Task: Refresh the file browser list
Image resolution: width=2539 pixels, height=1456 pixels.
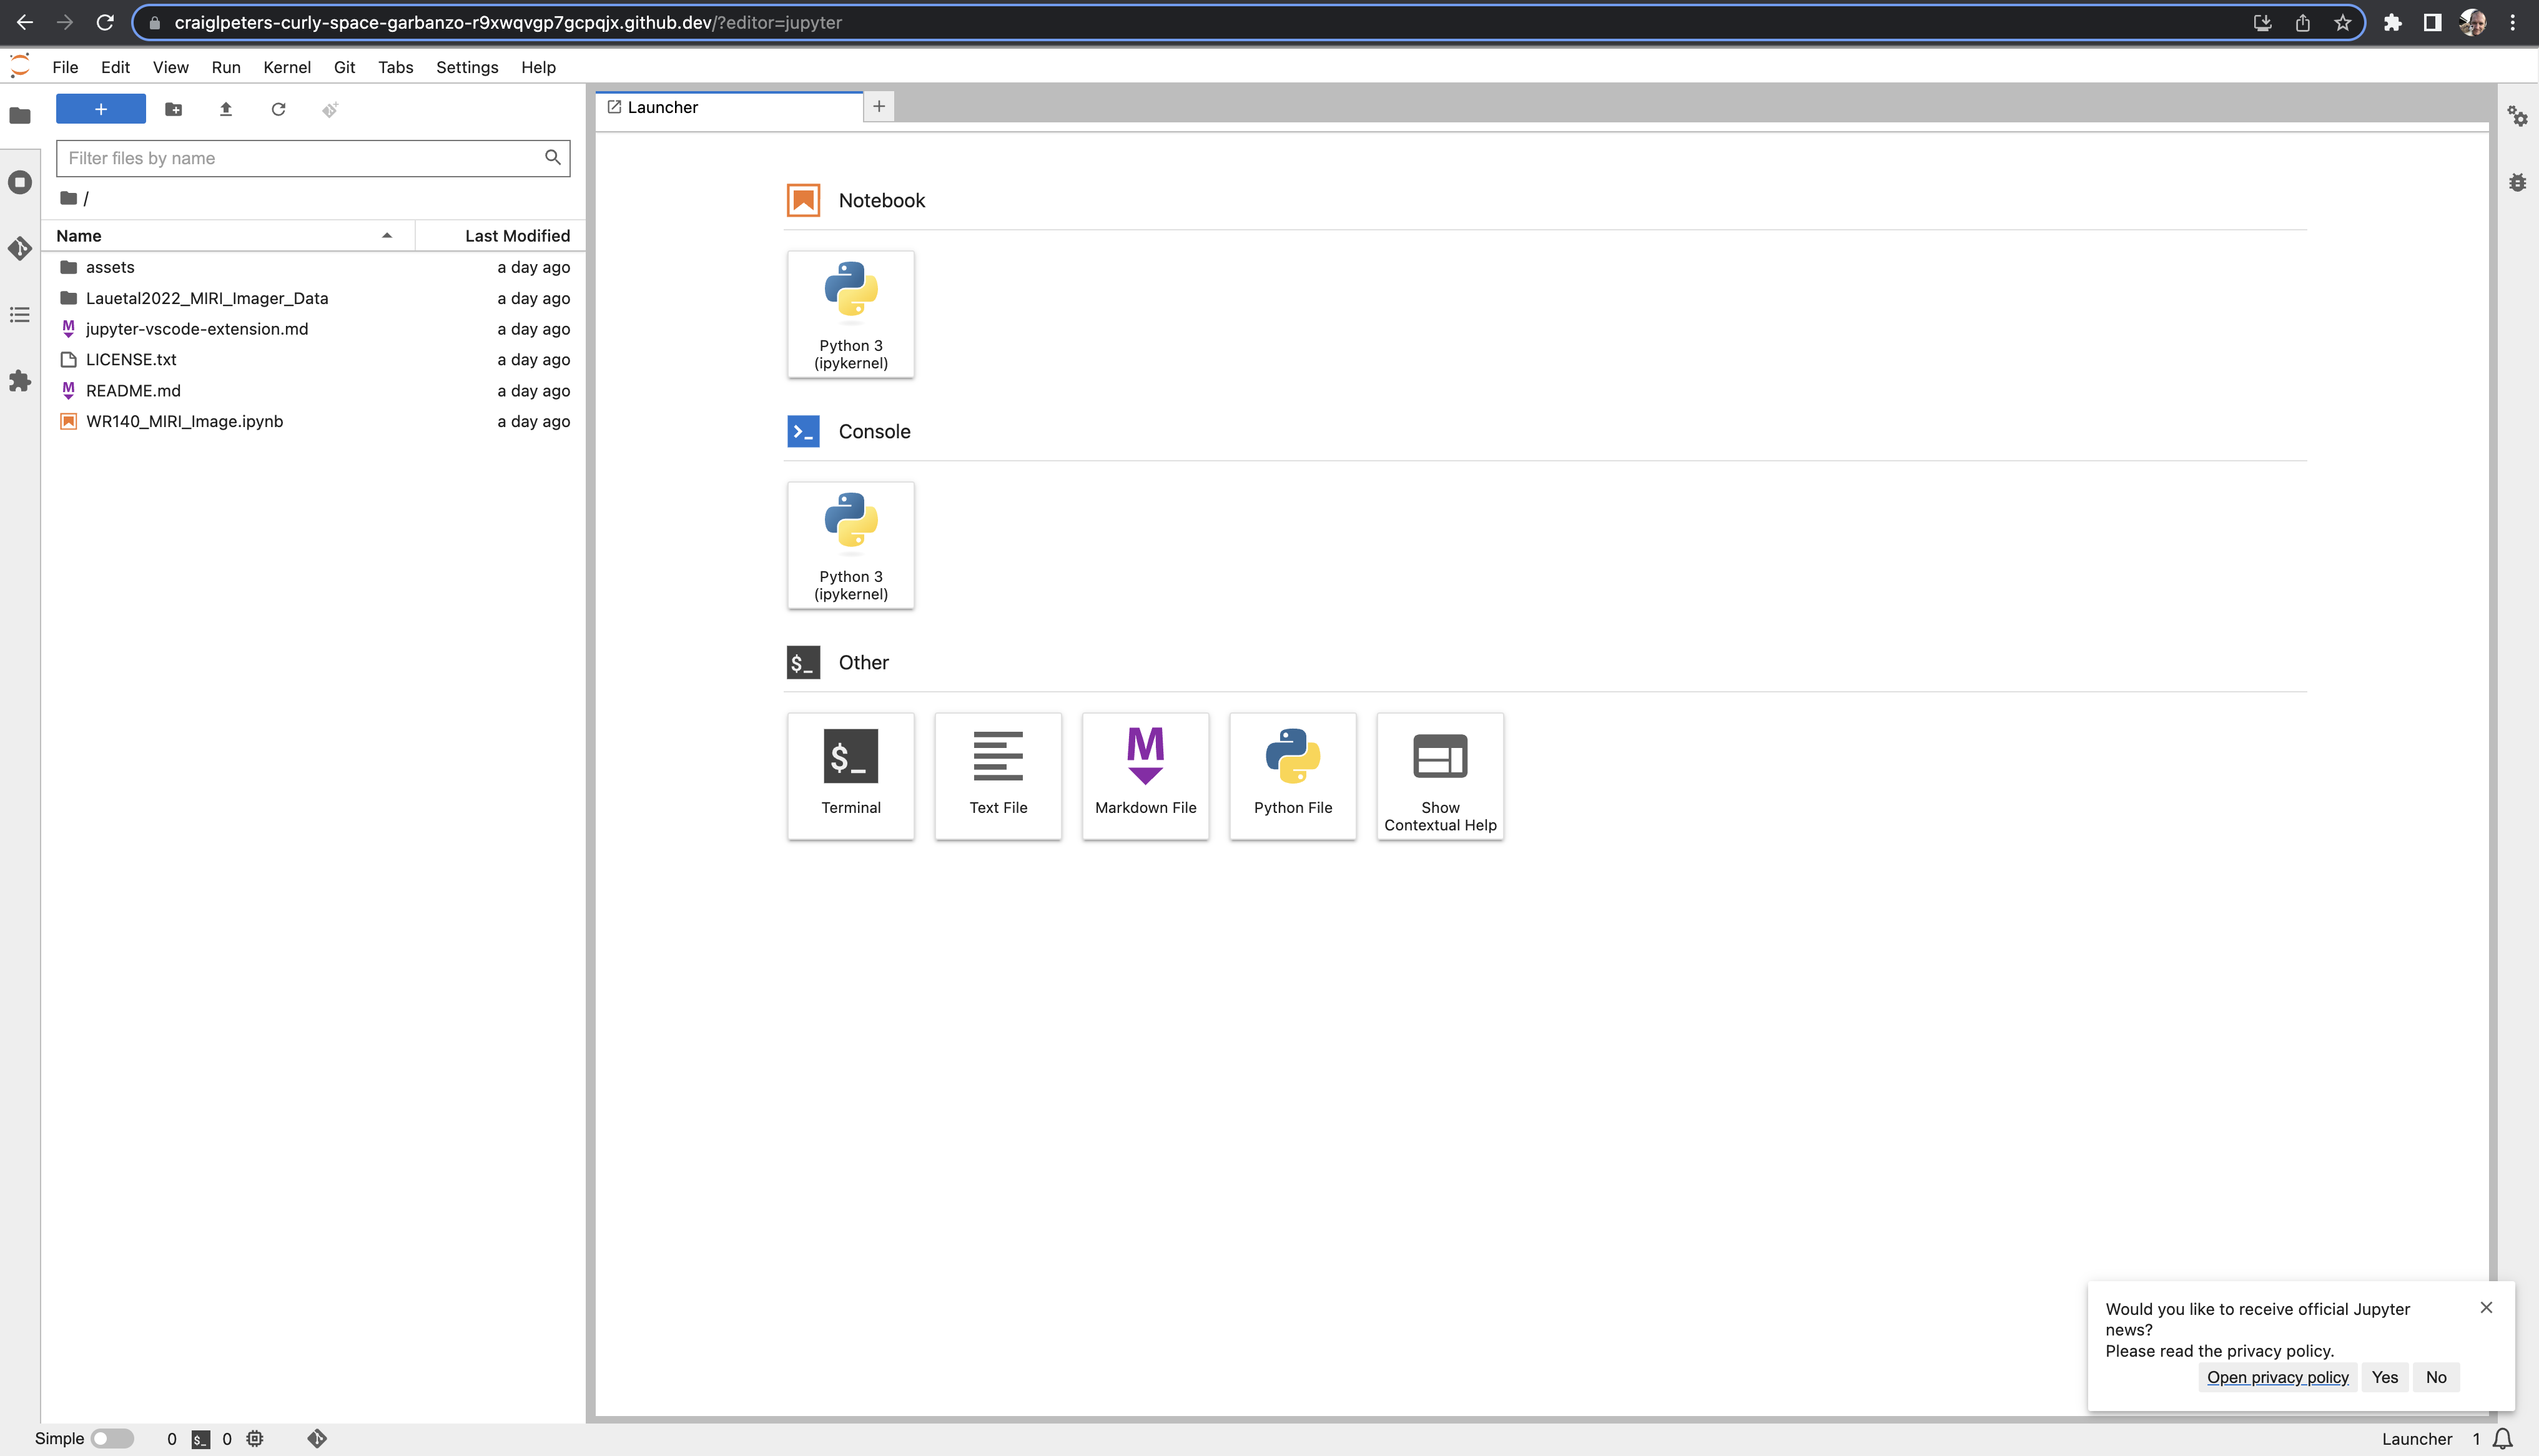Action: click(x=278, y=109)
